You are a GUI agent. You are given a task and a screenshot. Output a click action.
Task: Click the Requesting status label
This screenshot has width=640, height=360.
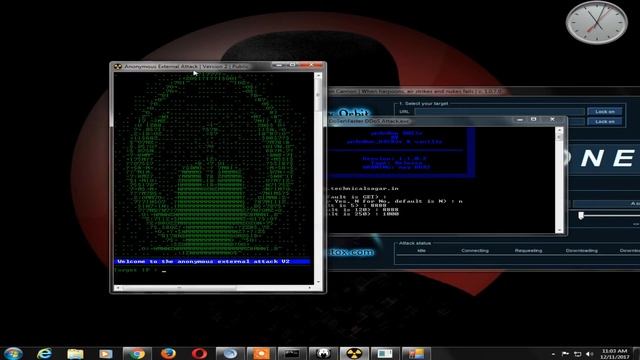pyautogui.click(x=528, y=251)
